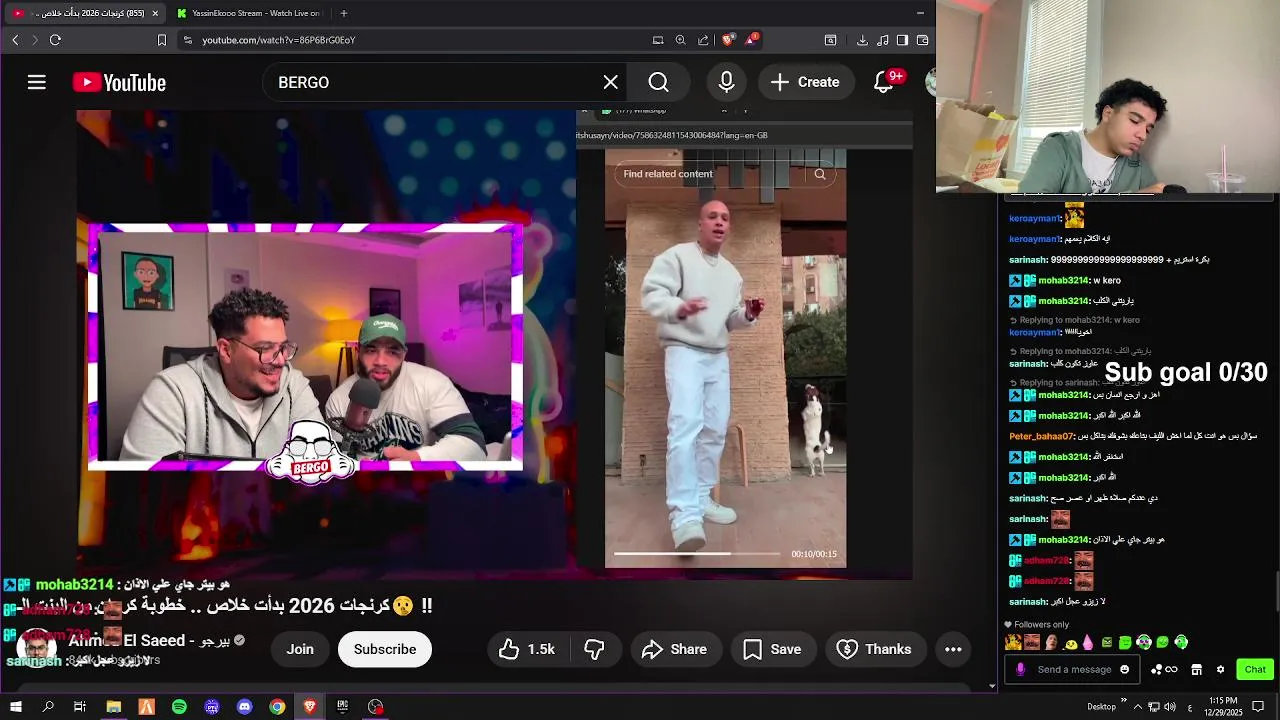Open the YouTube guide hamburger menu
Image resolution: width=1280 pixels, height=720 pixels.
[37, 82]
